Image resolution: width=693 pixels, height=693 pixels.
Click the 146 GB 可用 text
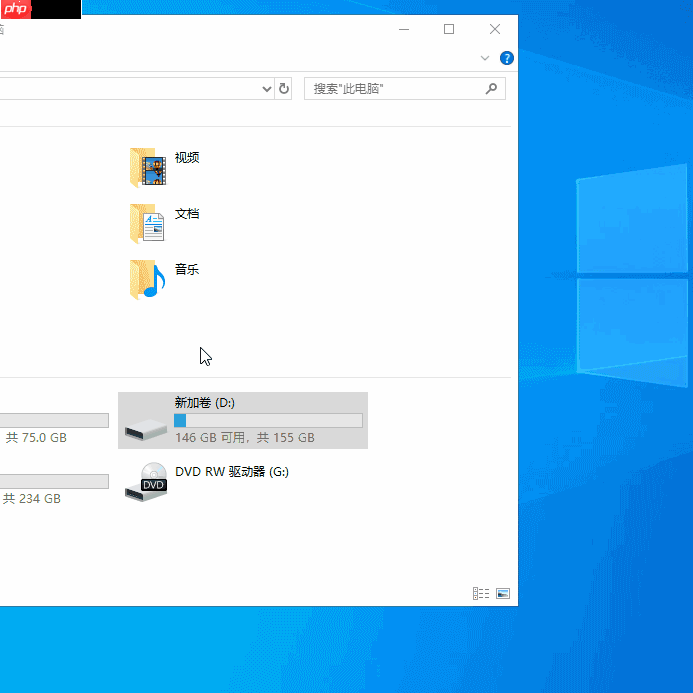tap(210, 438)
